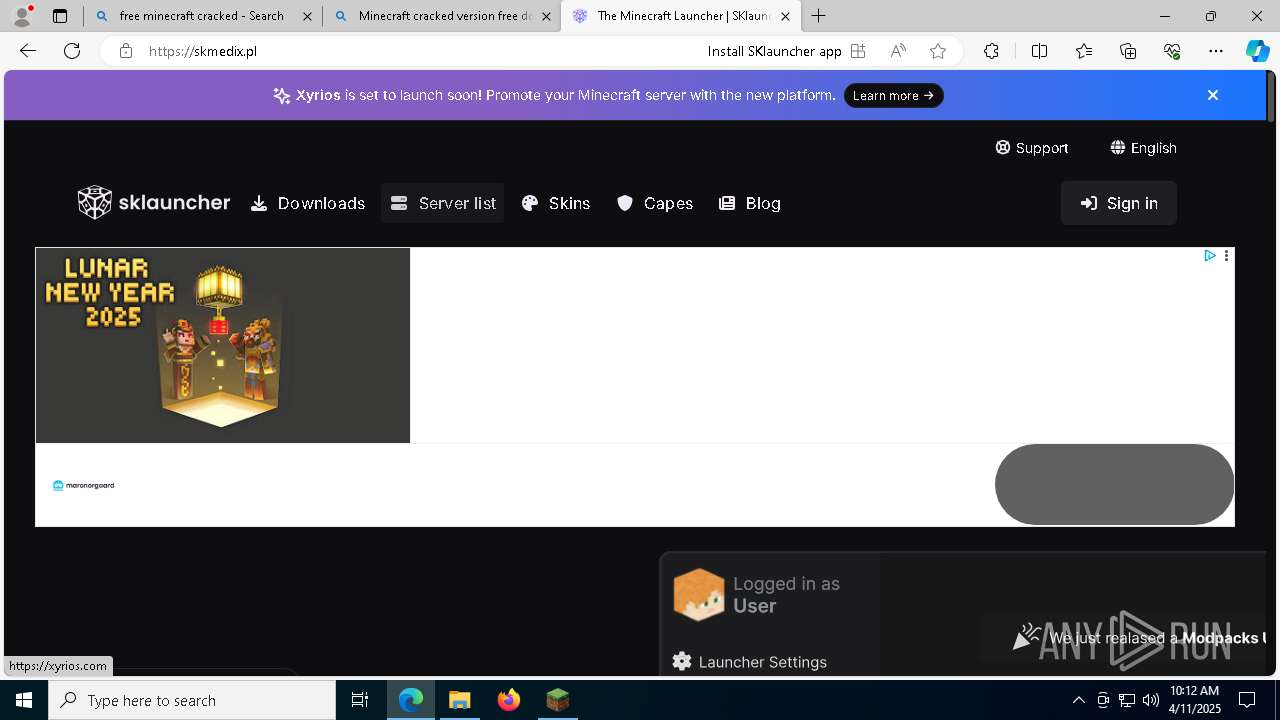Switch to 'Minecraft cracked version free' tab

[x=445, y=16]
